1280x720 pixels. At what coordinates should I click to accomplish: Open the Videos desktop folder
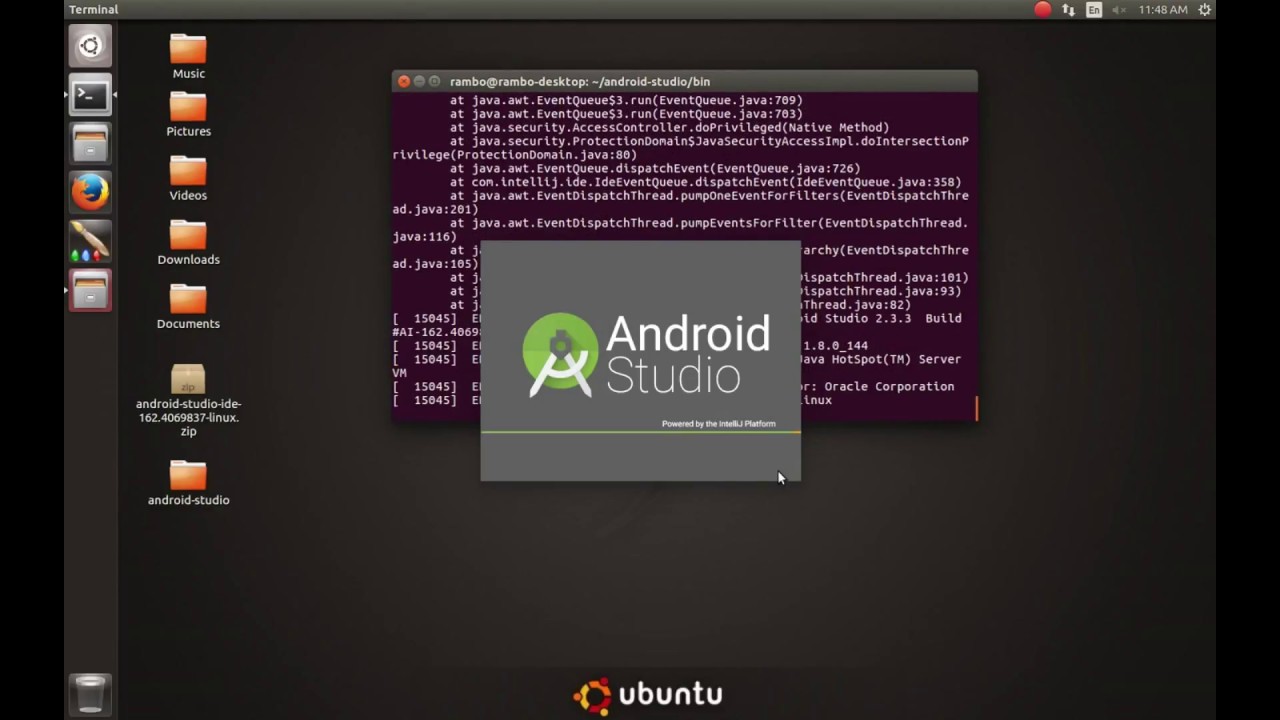188,178
